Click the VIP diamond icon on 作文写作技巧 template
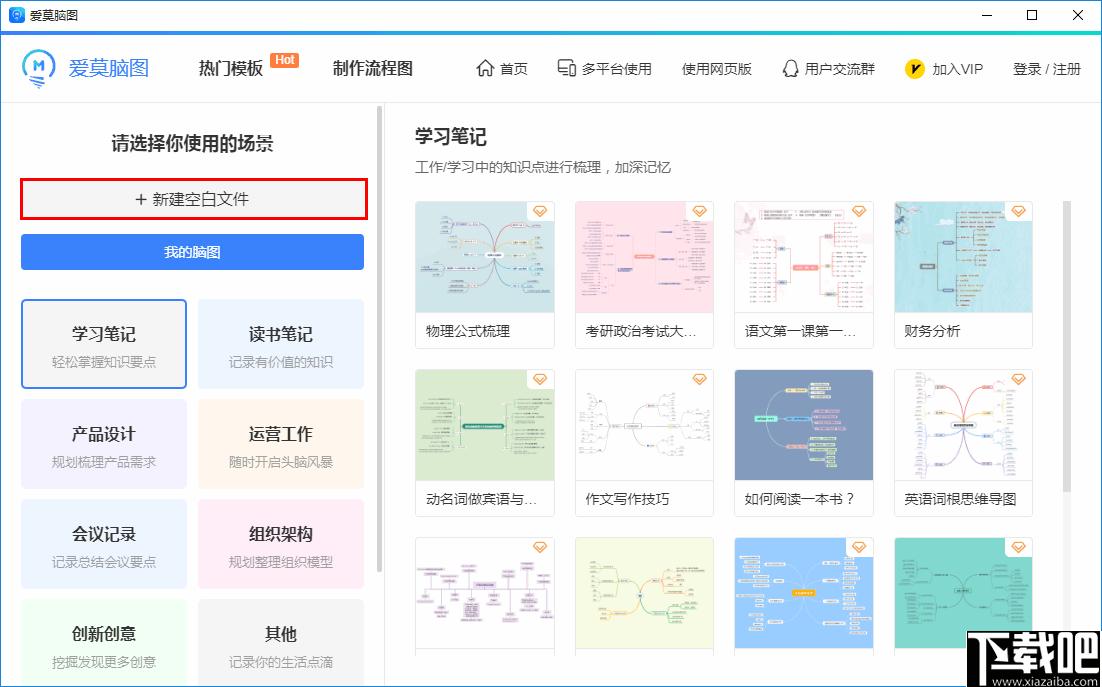 (x=699, y=379)
